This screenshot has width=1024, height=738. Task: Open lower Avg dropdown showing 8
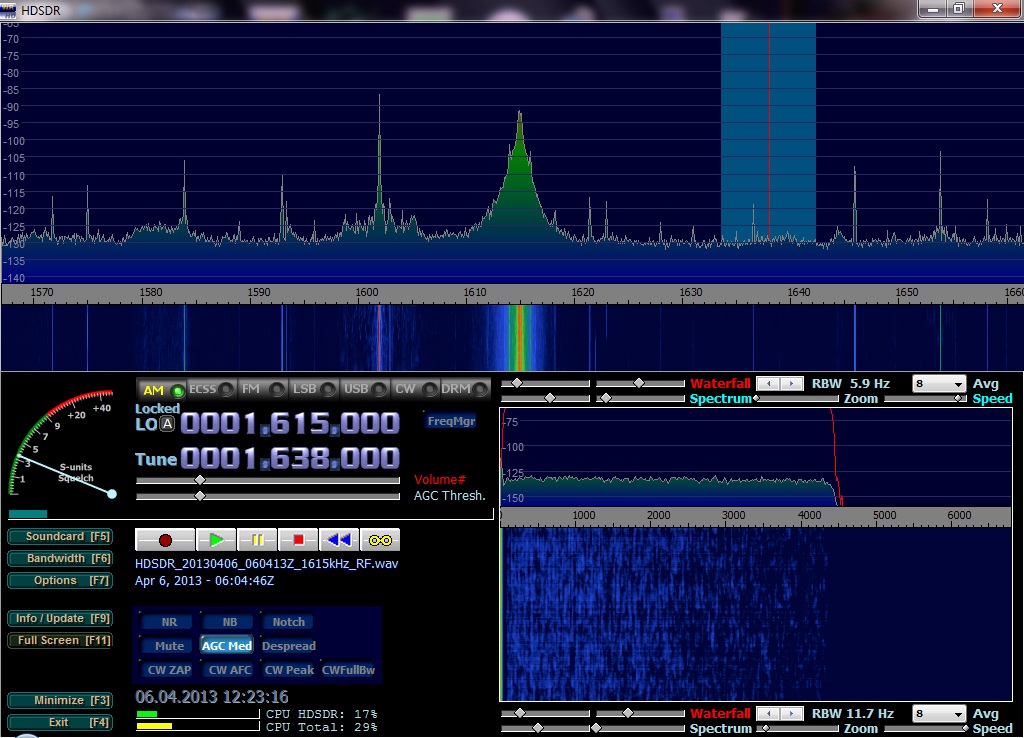coord(938,713)
